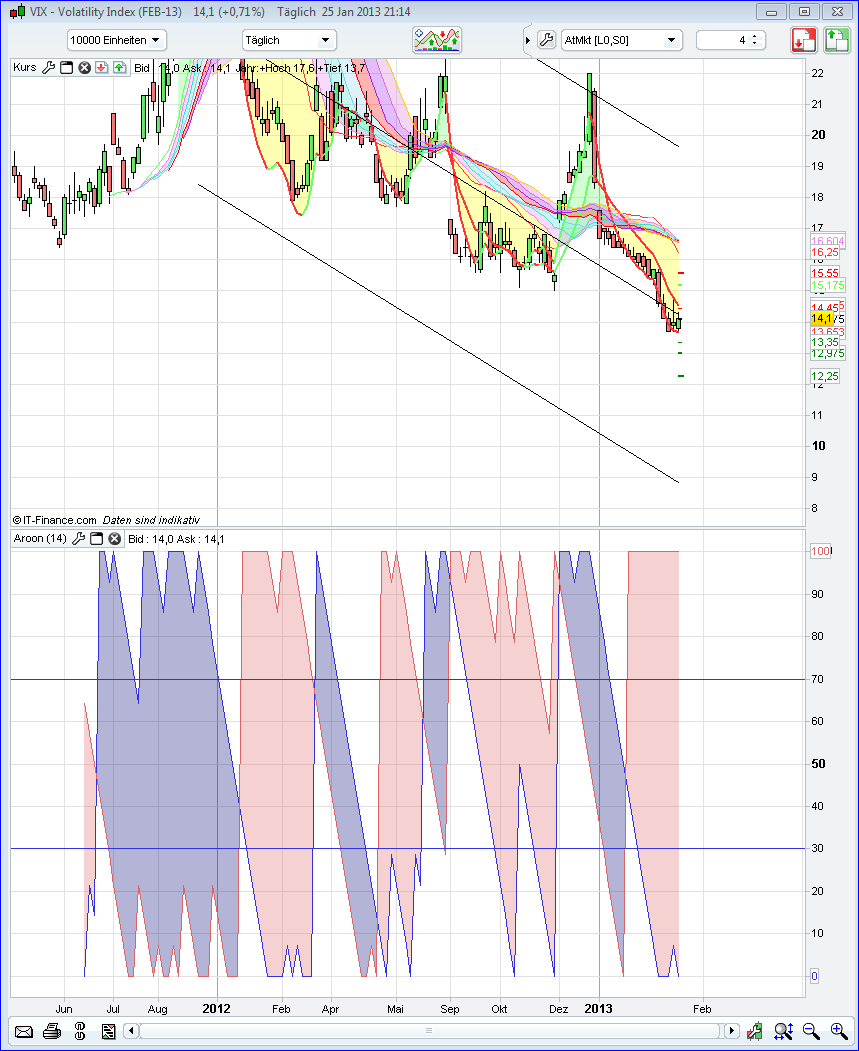
Task: Click the 12,975 price label
Action: (828, 353)
